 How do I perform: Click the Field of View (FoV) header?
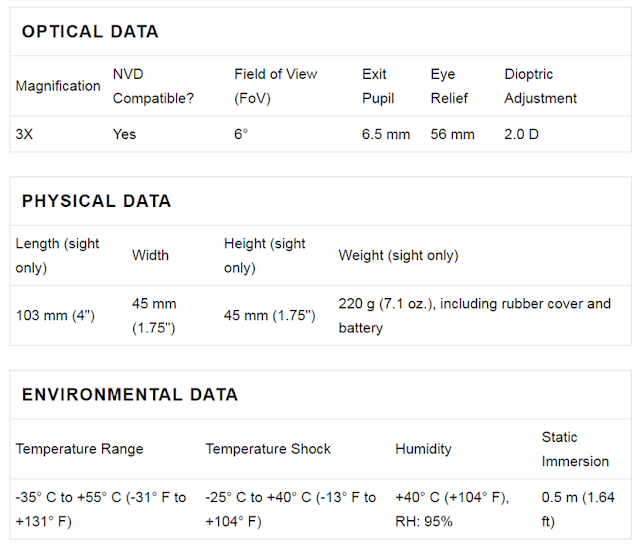click(x=276, y=86)
